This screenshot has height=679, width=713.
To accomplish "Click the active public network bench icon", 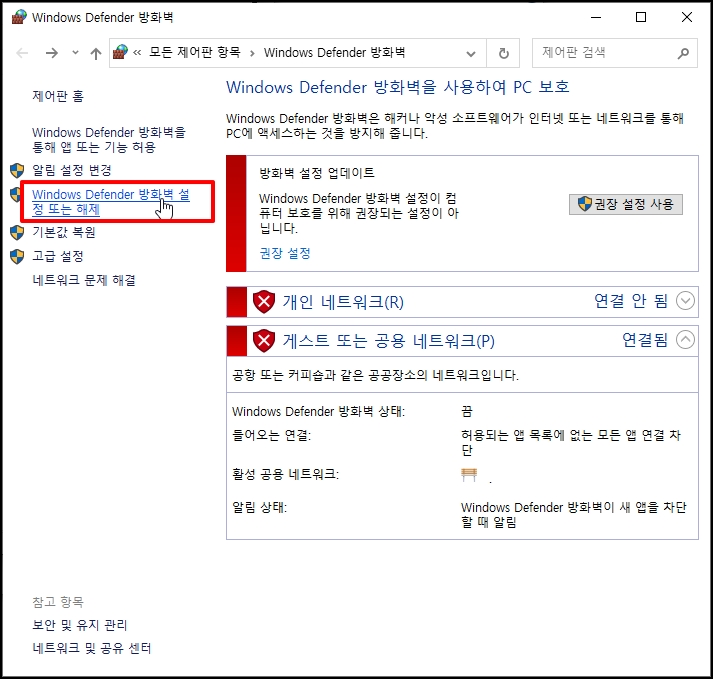I will tap(469, 475).
